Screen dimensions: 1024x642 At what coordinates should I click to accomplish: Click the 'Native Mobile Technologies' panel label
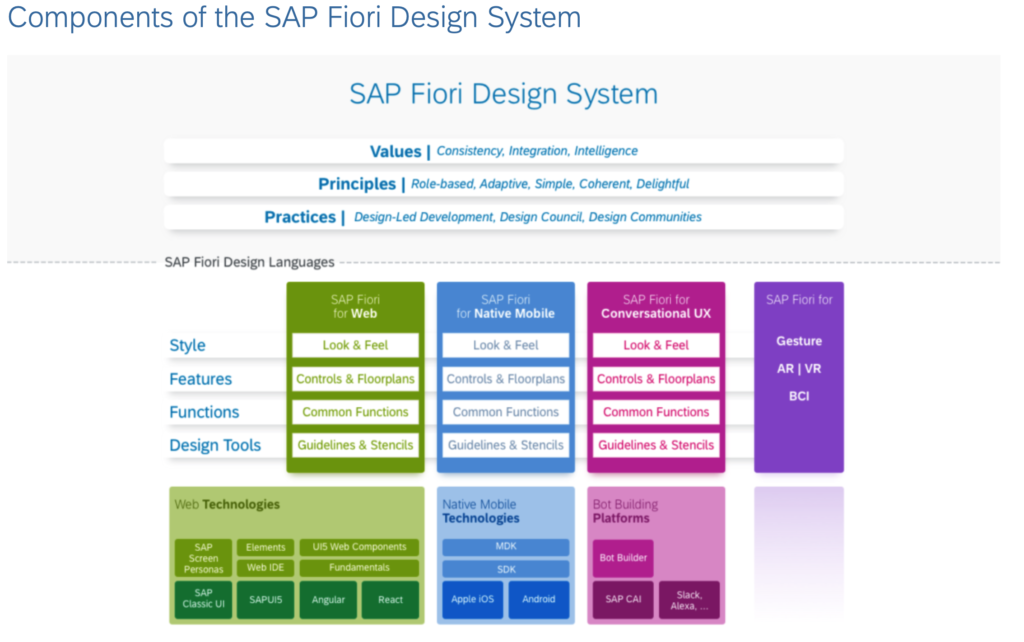click(x=481, y=511)
